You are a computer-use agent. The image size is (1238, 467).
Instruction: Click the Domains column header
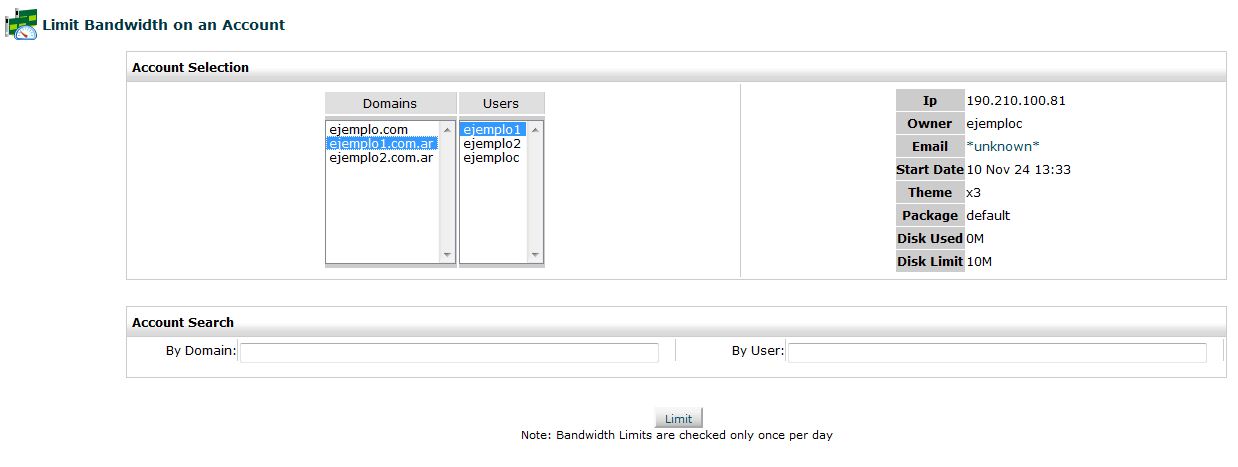pos(390,103)
